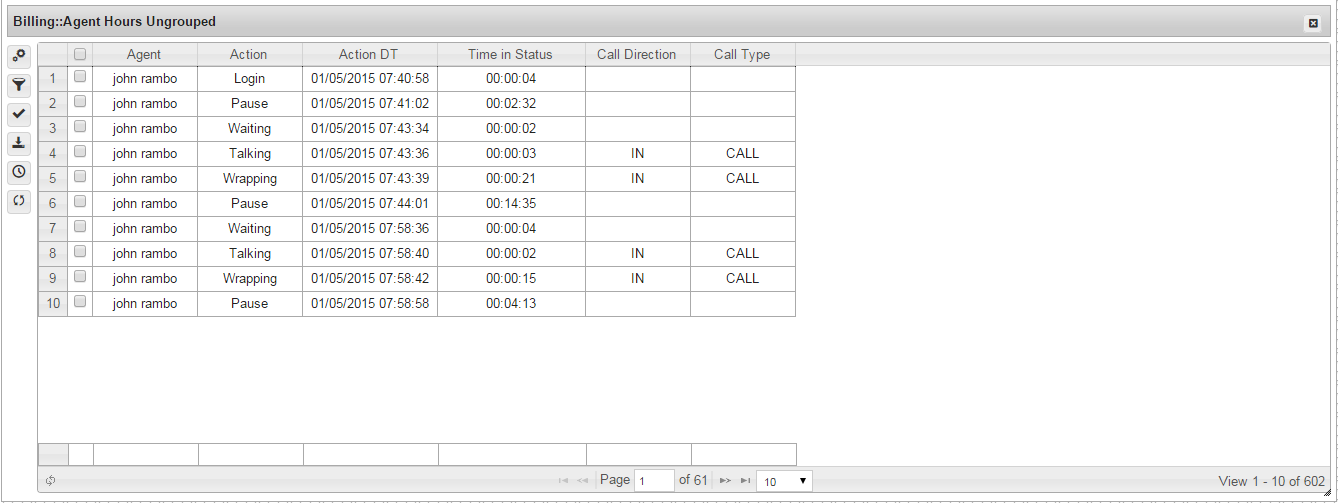This screenshot has height=503, width=1338.
Task: Click the download/export icon
Action: (x=19, y=143)
